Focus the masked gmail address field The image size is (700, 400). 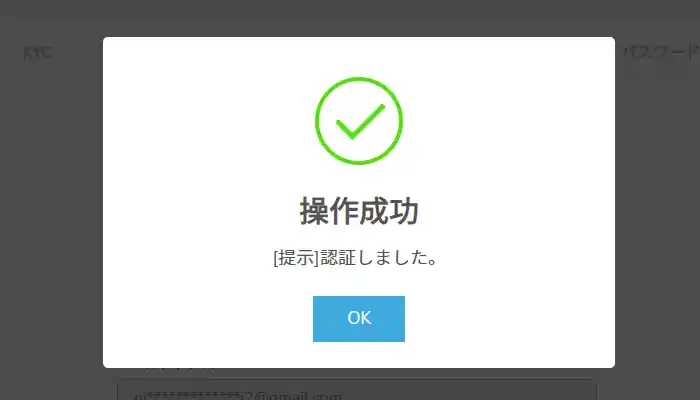coord(357,390)
